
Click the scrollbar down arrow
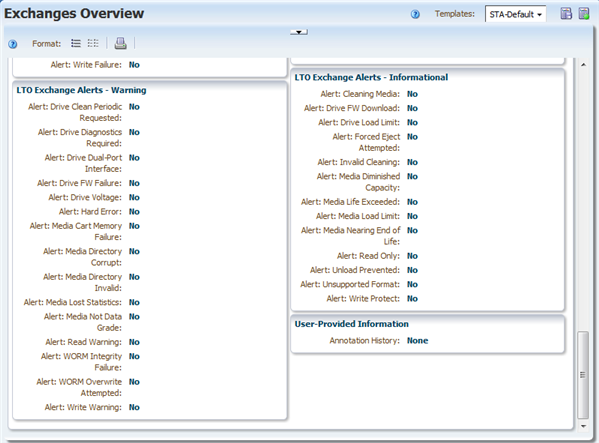[583, 426]
